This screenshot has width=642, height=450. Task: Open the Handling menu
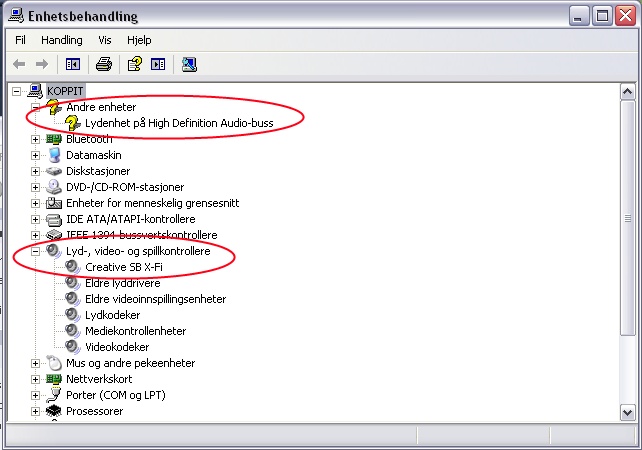click(x=62, y=40)
